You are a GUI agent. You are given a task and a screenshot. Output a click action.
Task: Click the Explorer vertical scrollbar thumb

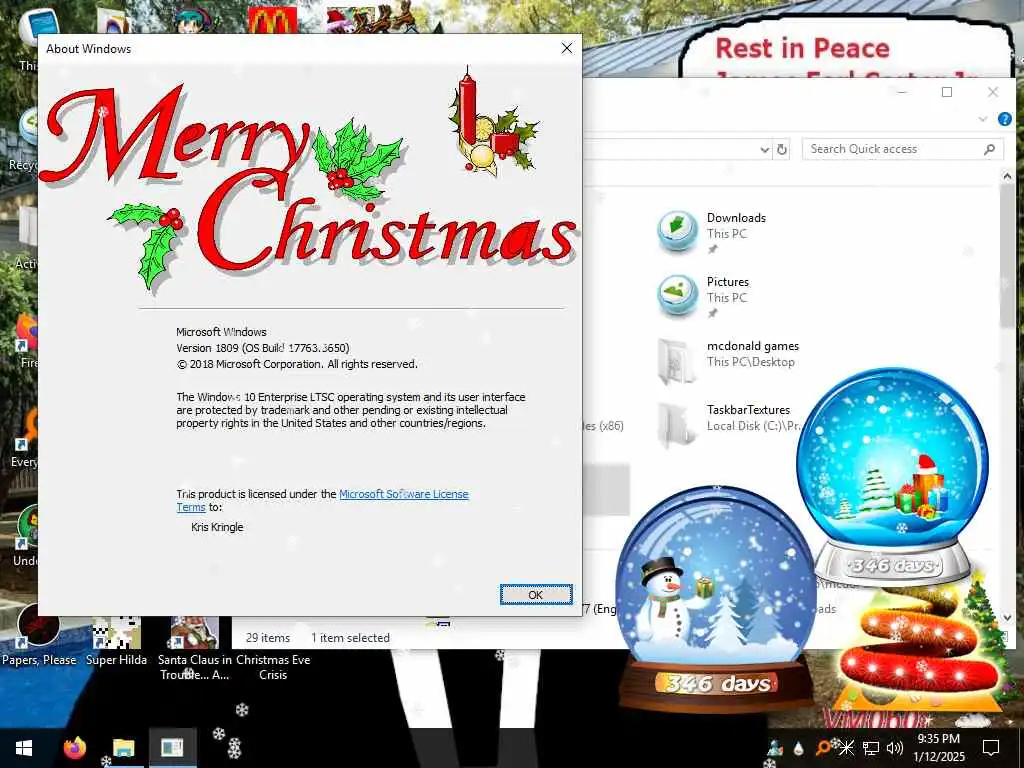pos(1006,257)
